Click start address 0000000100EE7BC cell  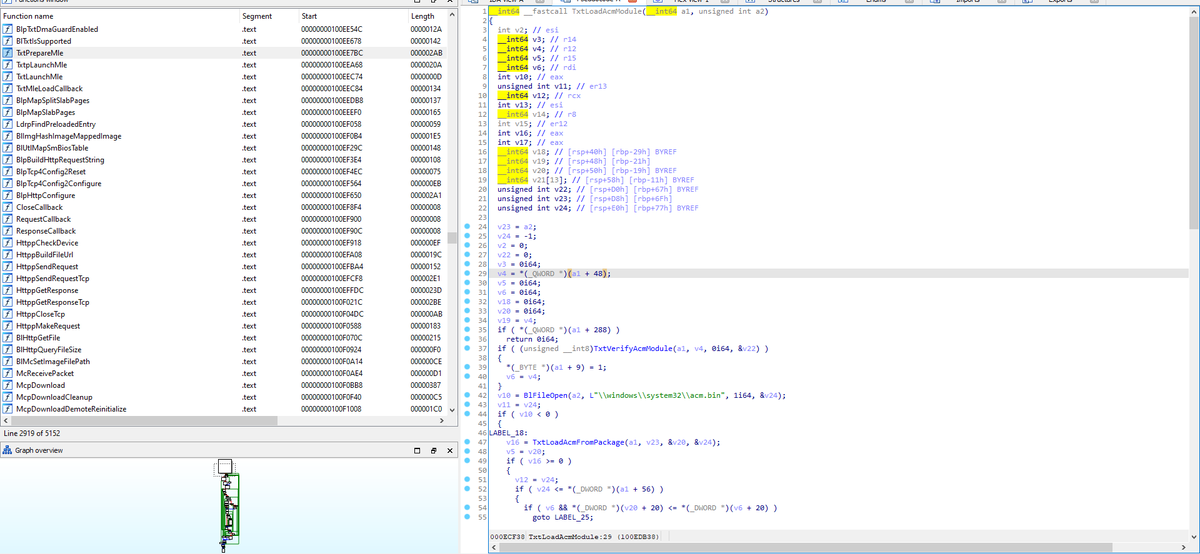pos(331,52)
